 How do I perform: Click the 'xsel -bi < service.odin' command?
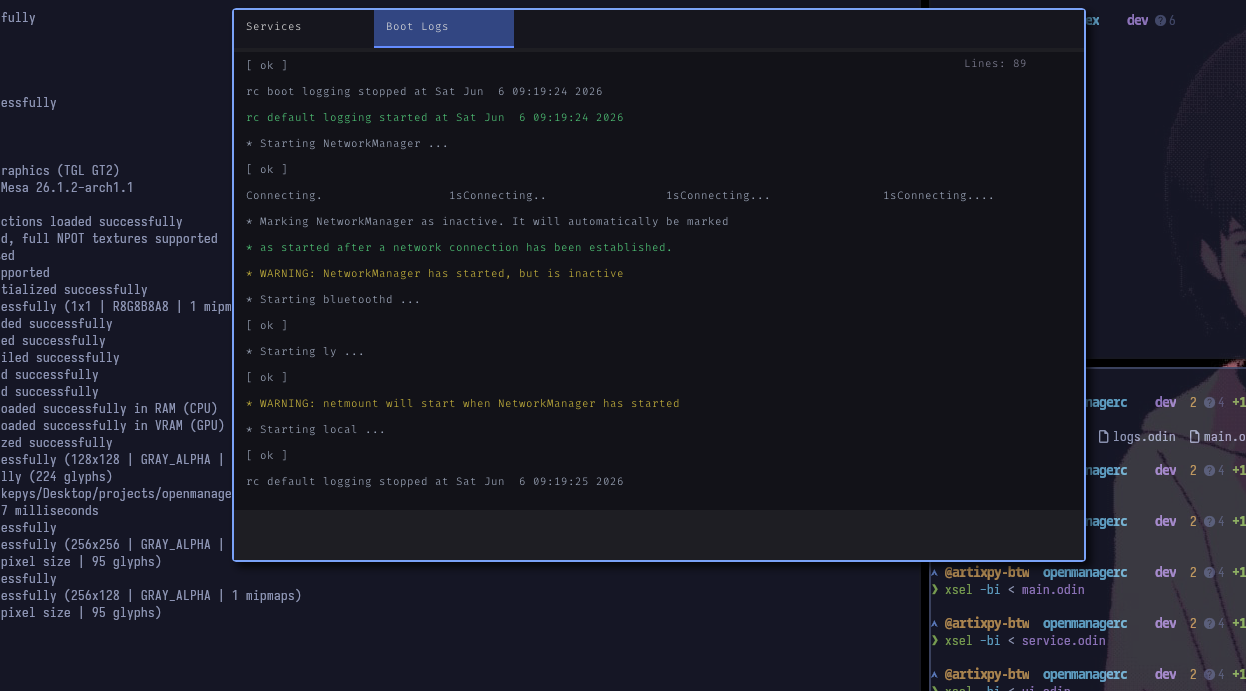tap(1025, 641)
